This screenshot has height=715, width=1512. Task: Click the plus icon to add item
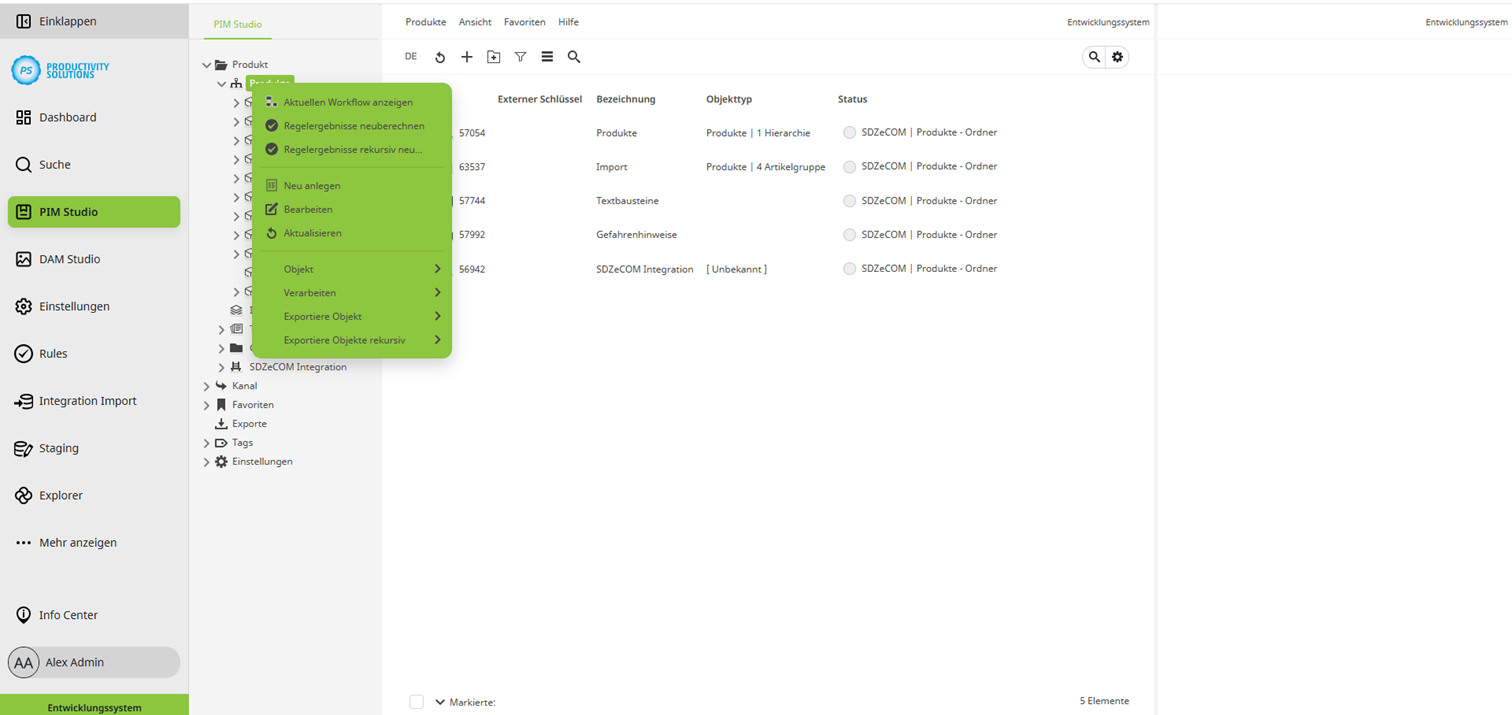(x=466, y=57)
